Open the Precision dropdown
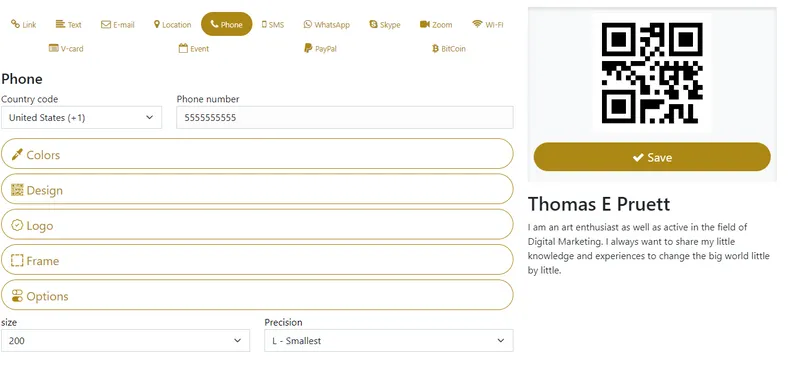800x389 pixels. pyautogui.click(x=389, y=341)
